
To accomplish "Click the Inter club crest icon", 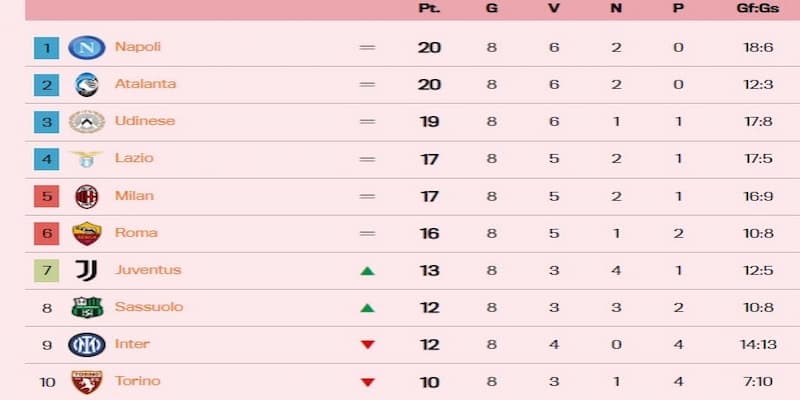I will pyautogui.click(x=87, y=344).
